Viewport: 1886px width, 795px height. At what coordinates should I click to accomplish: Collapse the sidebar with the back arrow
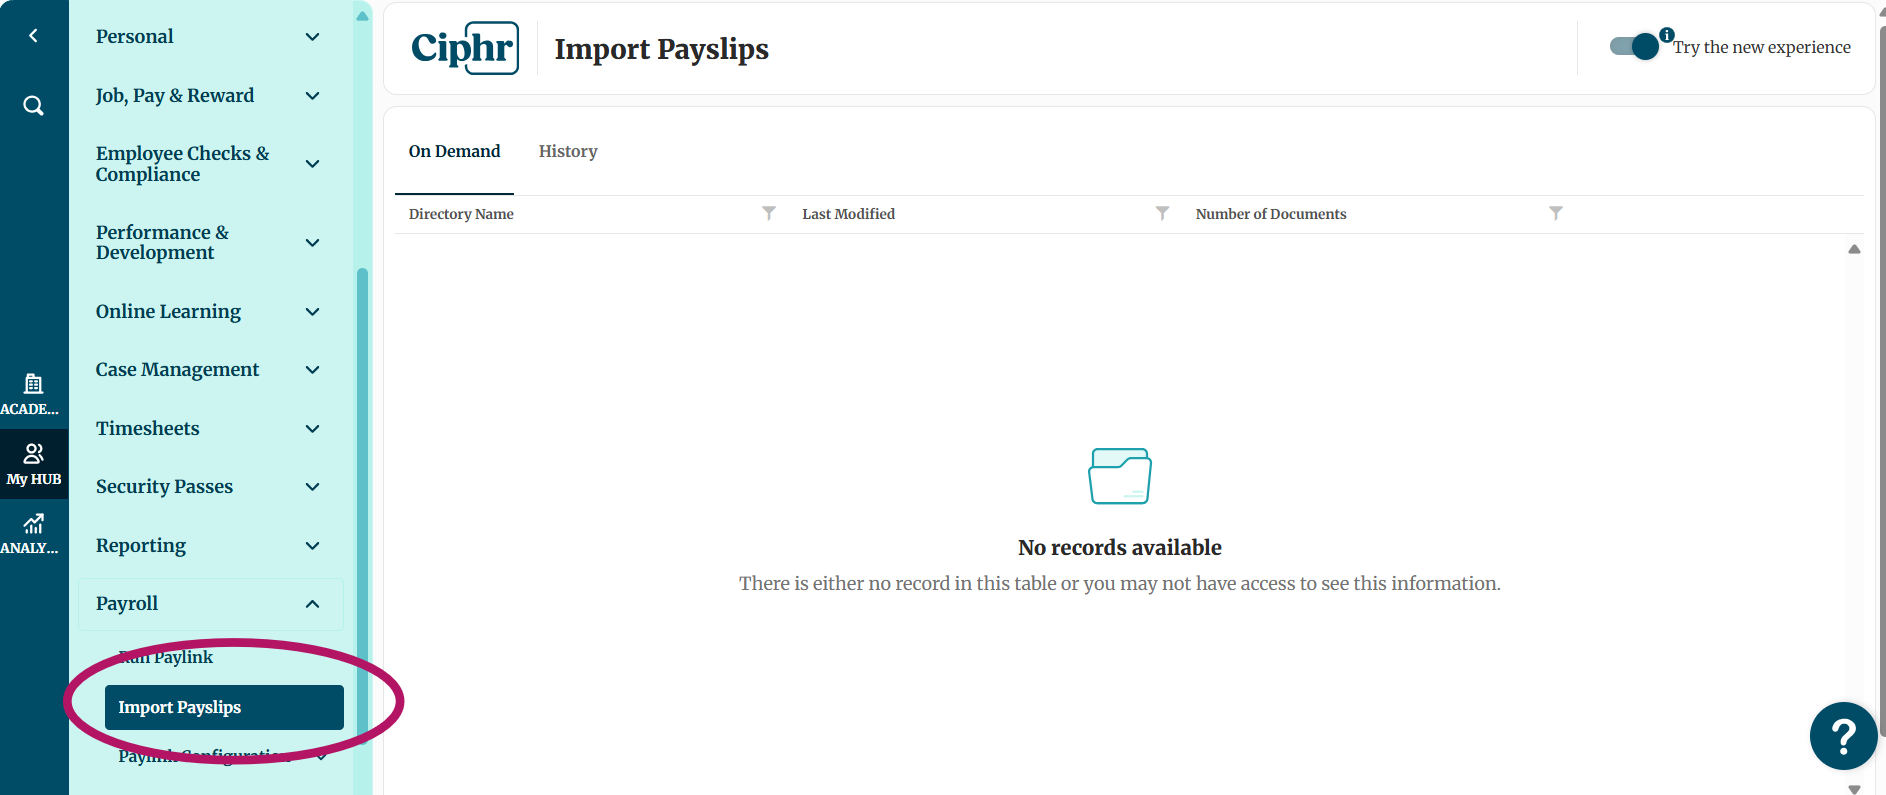[33, 36]
